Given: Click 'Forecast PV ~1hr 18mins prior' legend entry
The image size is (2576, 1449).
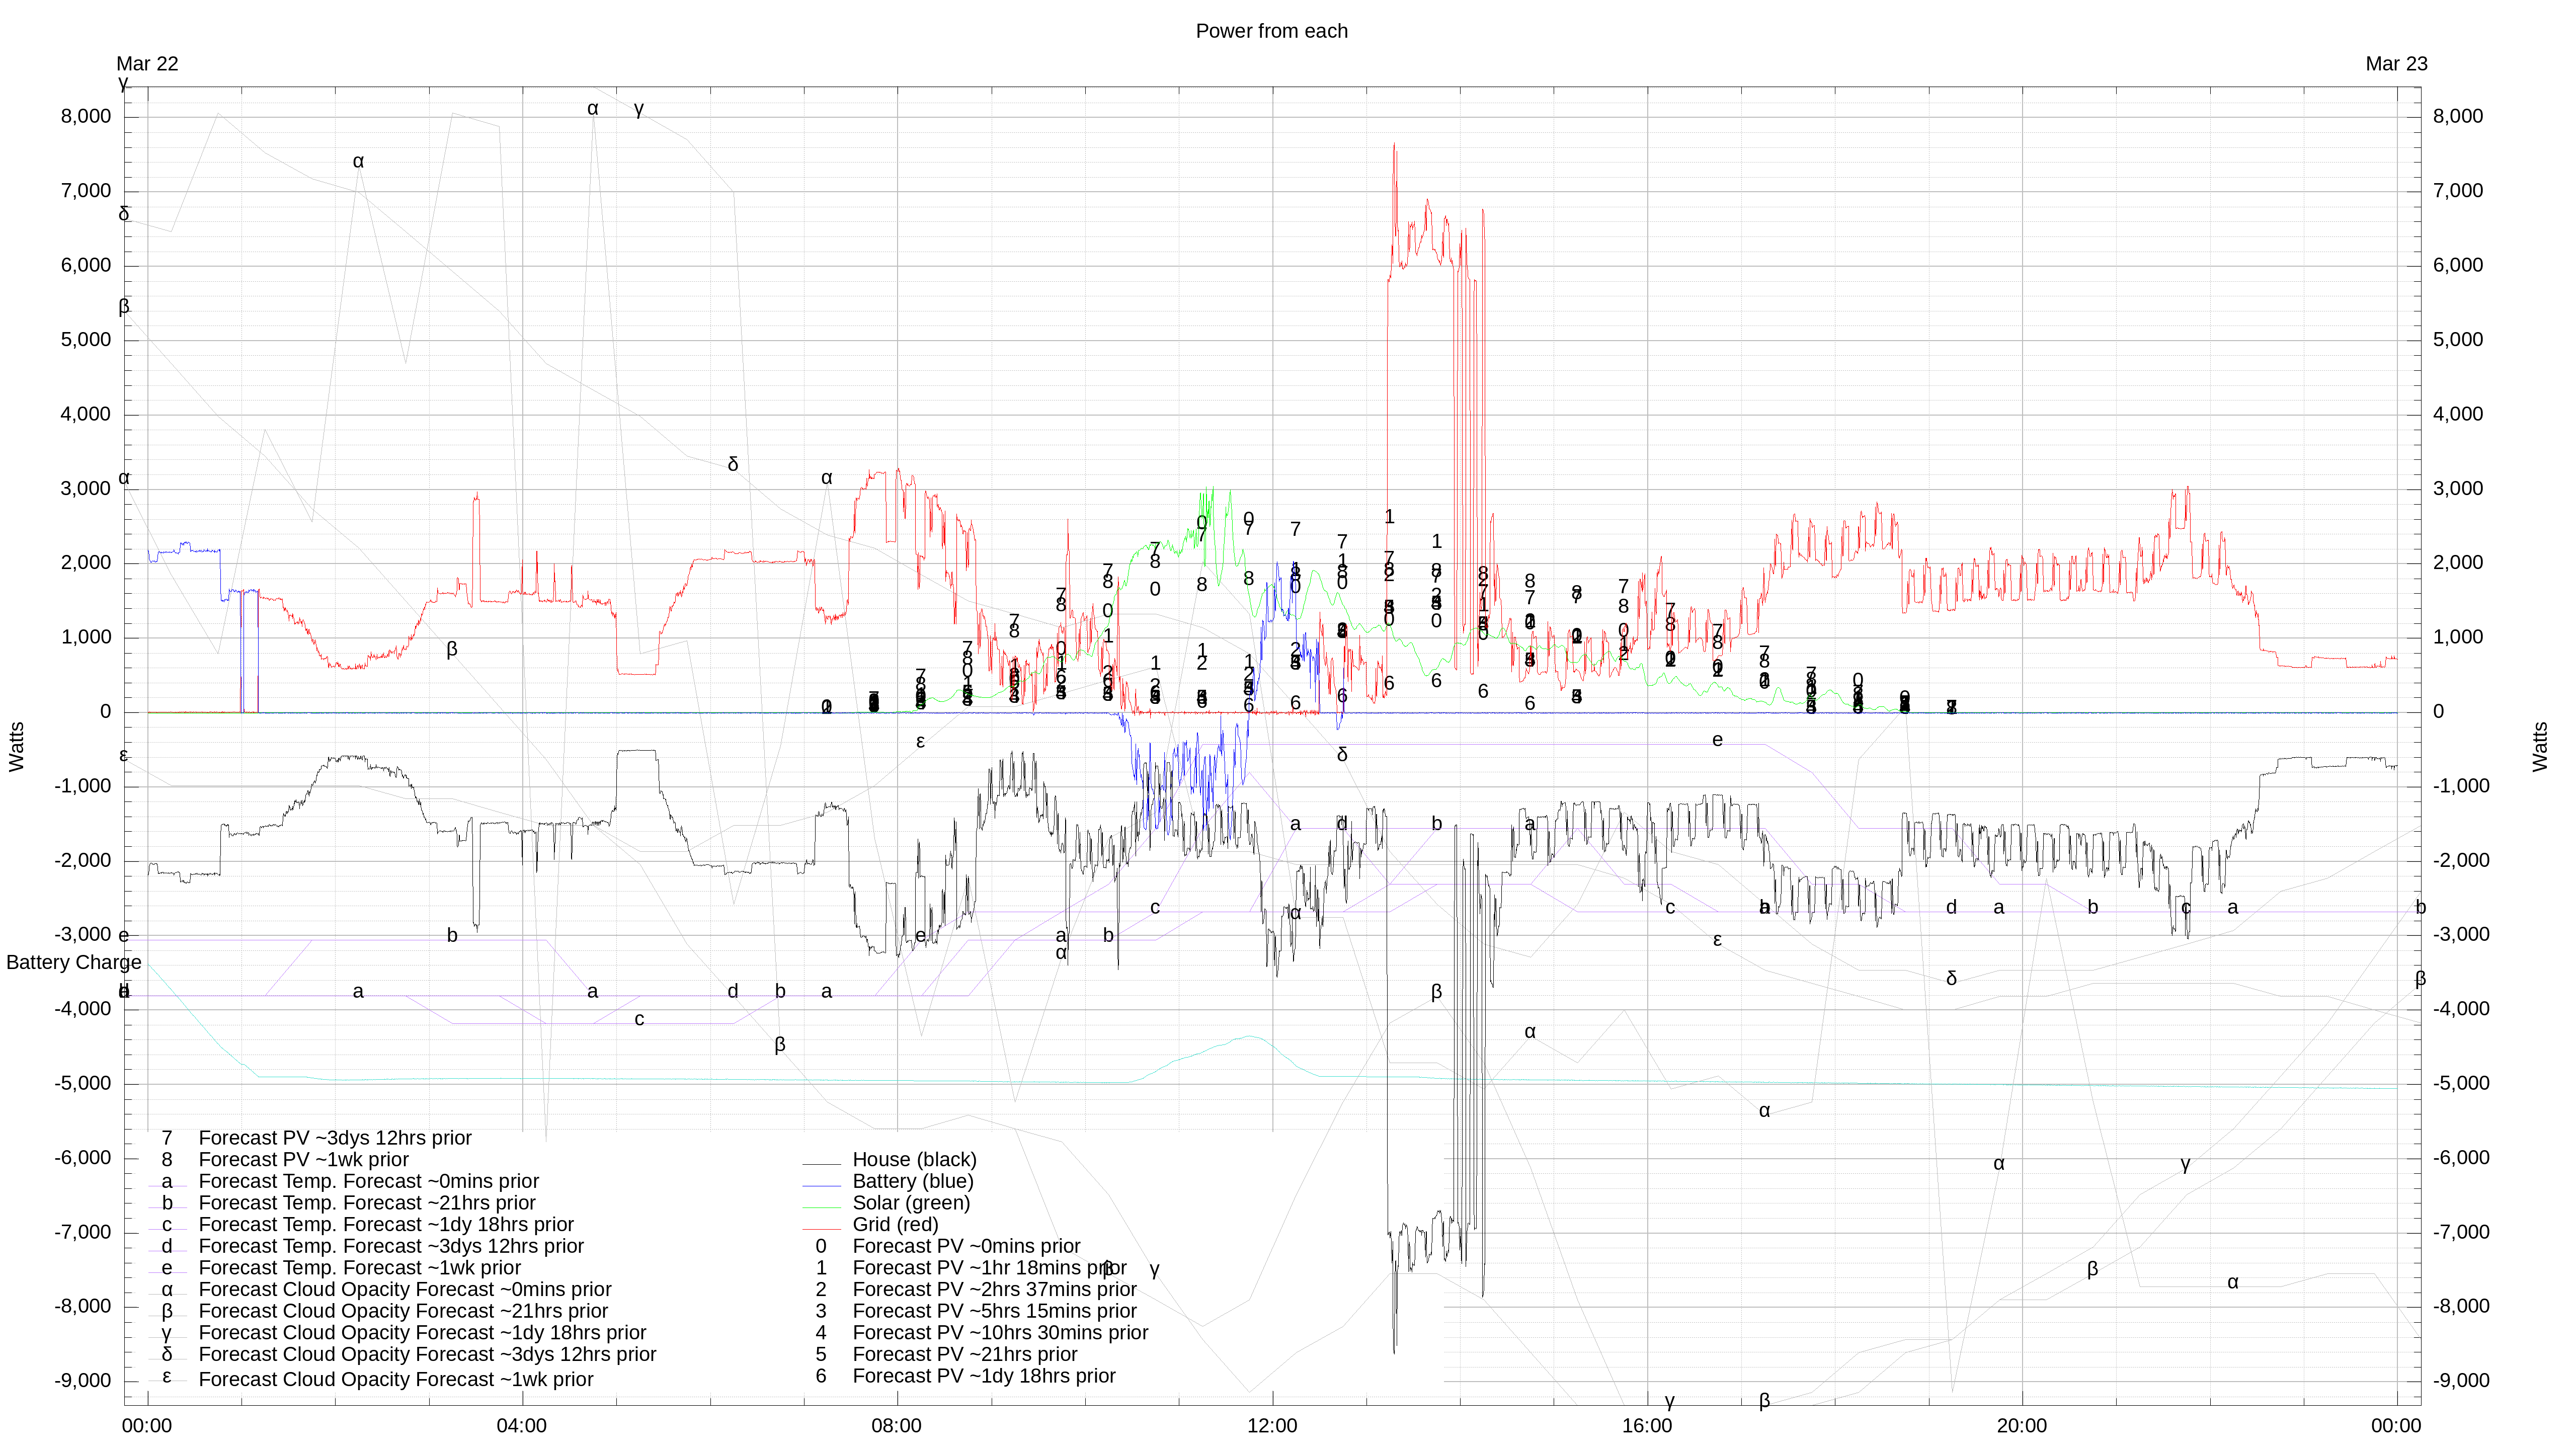Looking at the screenshot, I should 989,1268.
